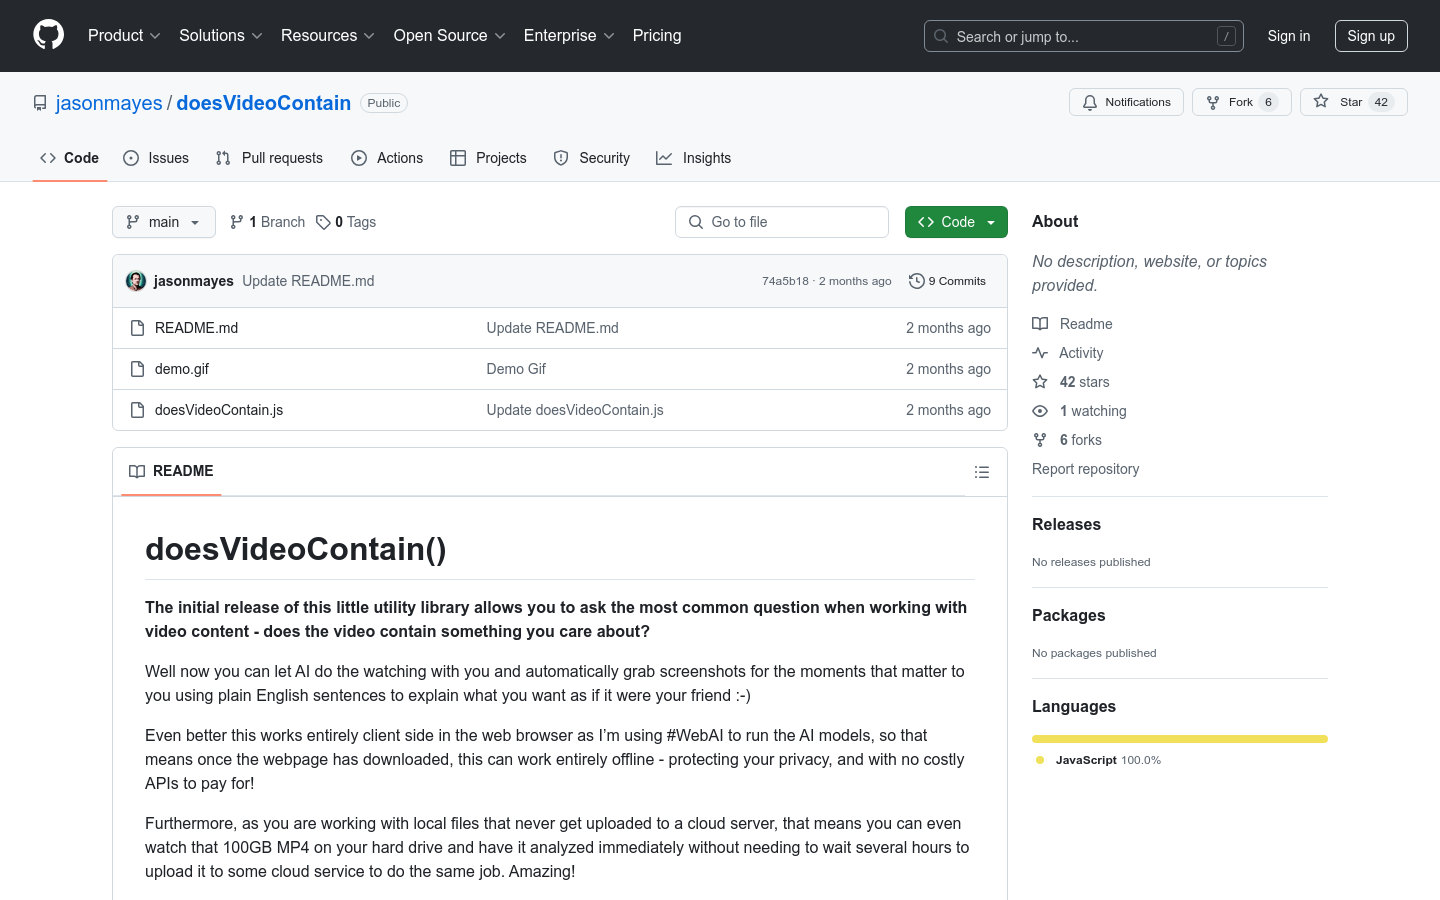The image size is (1440, 900).
Task: View the 1 Branch link
Action: coord(267,222)
